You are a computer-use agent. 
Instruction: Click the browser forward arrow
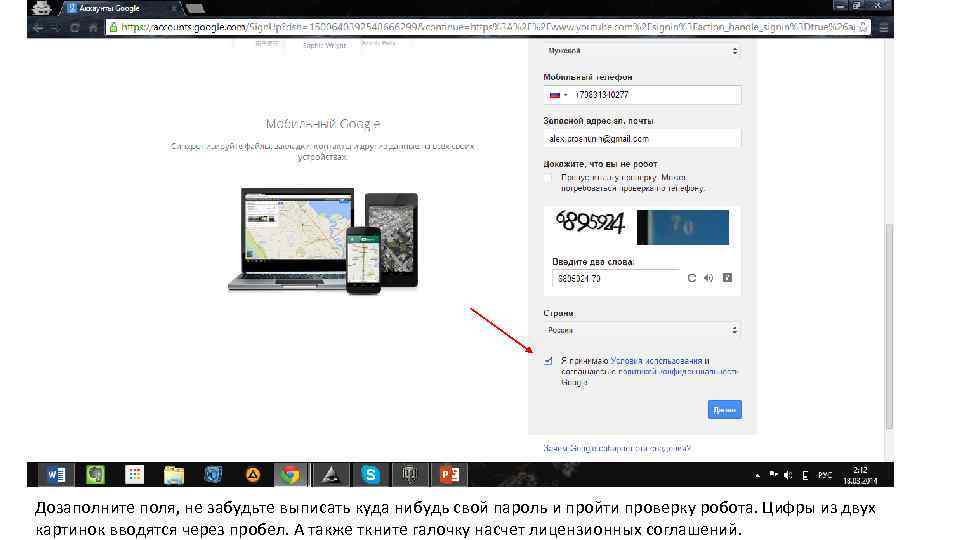point(55,28)
